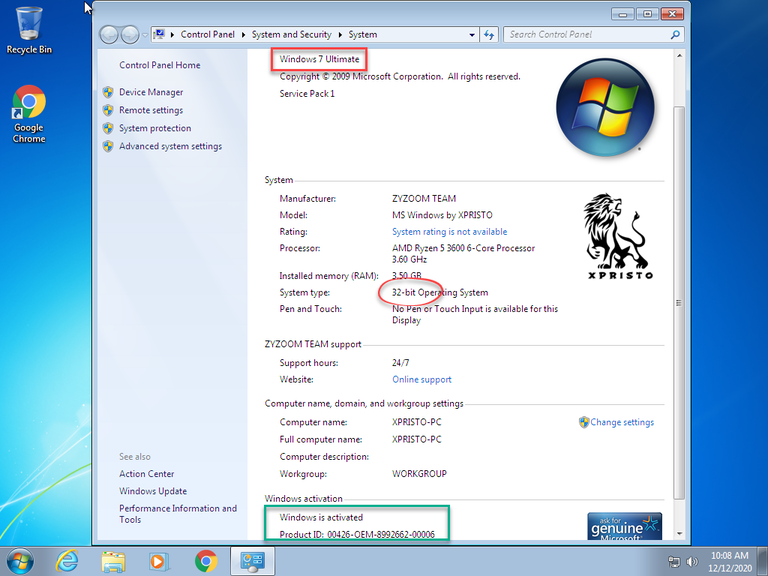Open System protection link

click(155, 128)
